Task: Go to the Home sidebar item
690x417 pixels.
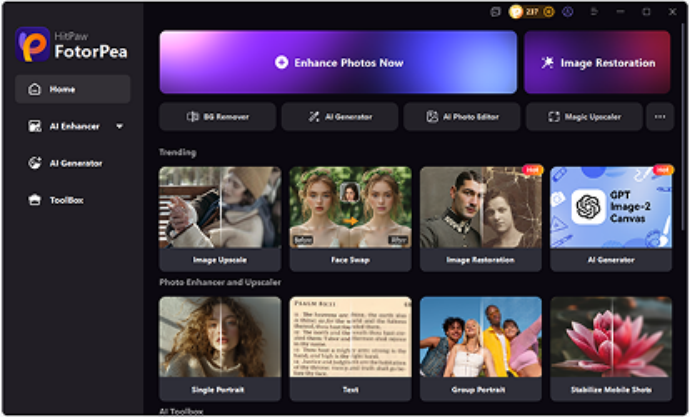Action: click(73, 89)
